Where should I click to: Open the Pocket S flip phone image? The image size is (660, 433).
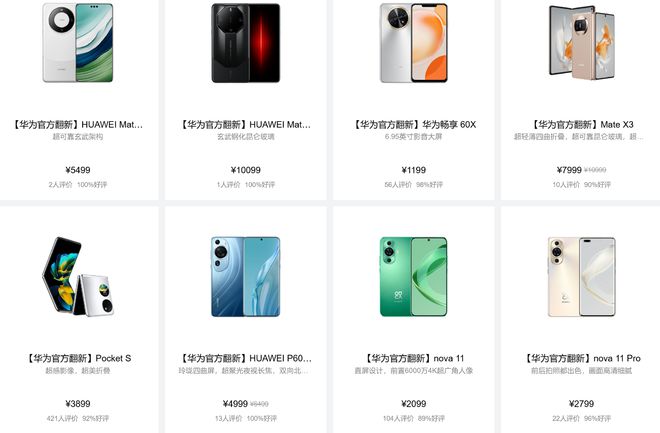click(78, 276)
